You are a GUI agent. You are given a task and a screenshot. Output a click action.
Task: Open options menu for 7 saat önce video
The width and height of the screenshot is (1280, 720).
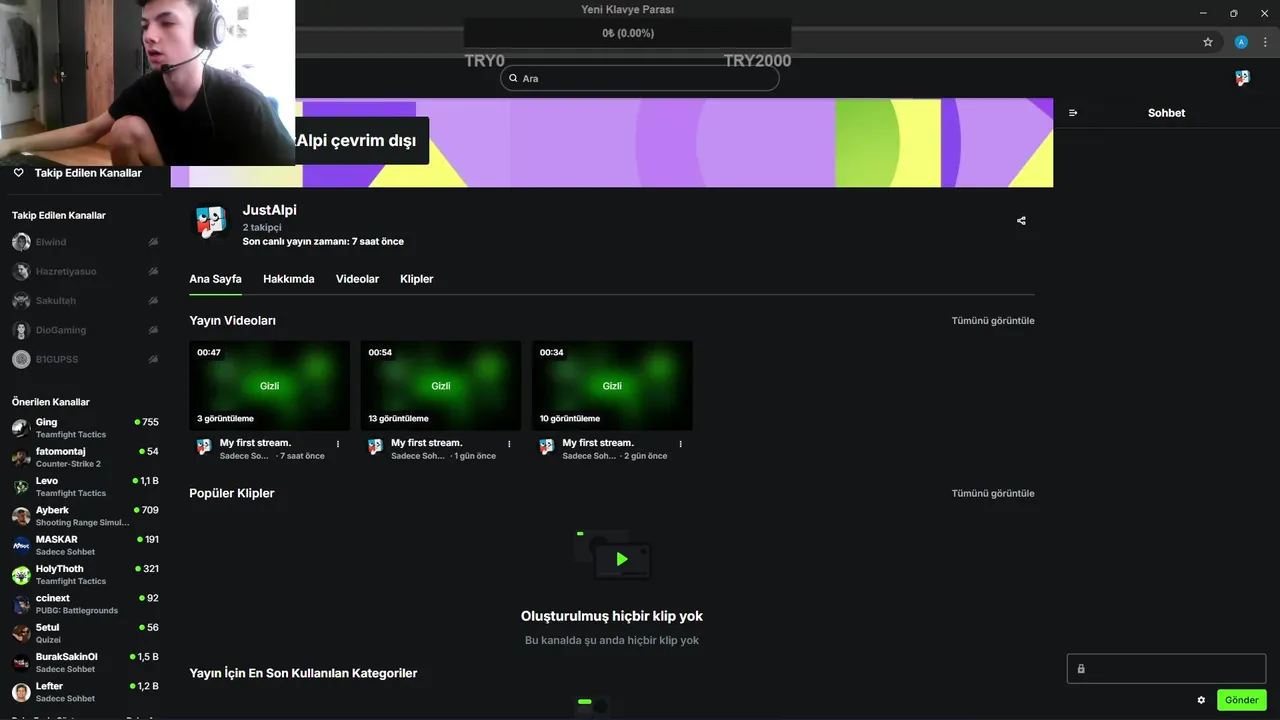coord(337,444)
